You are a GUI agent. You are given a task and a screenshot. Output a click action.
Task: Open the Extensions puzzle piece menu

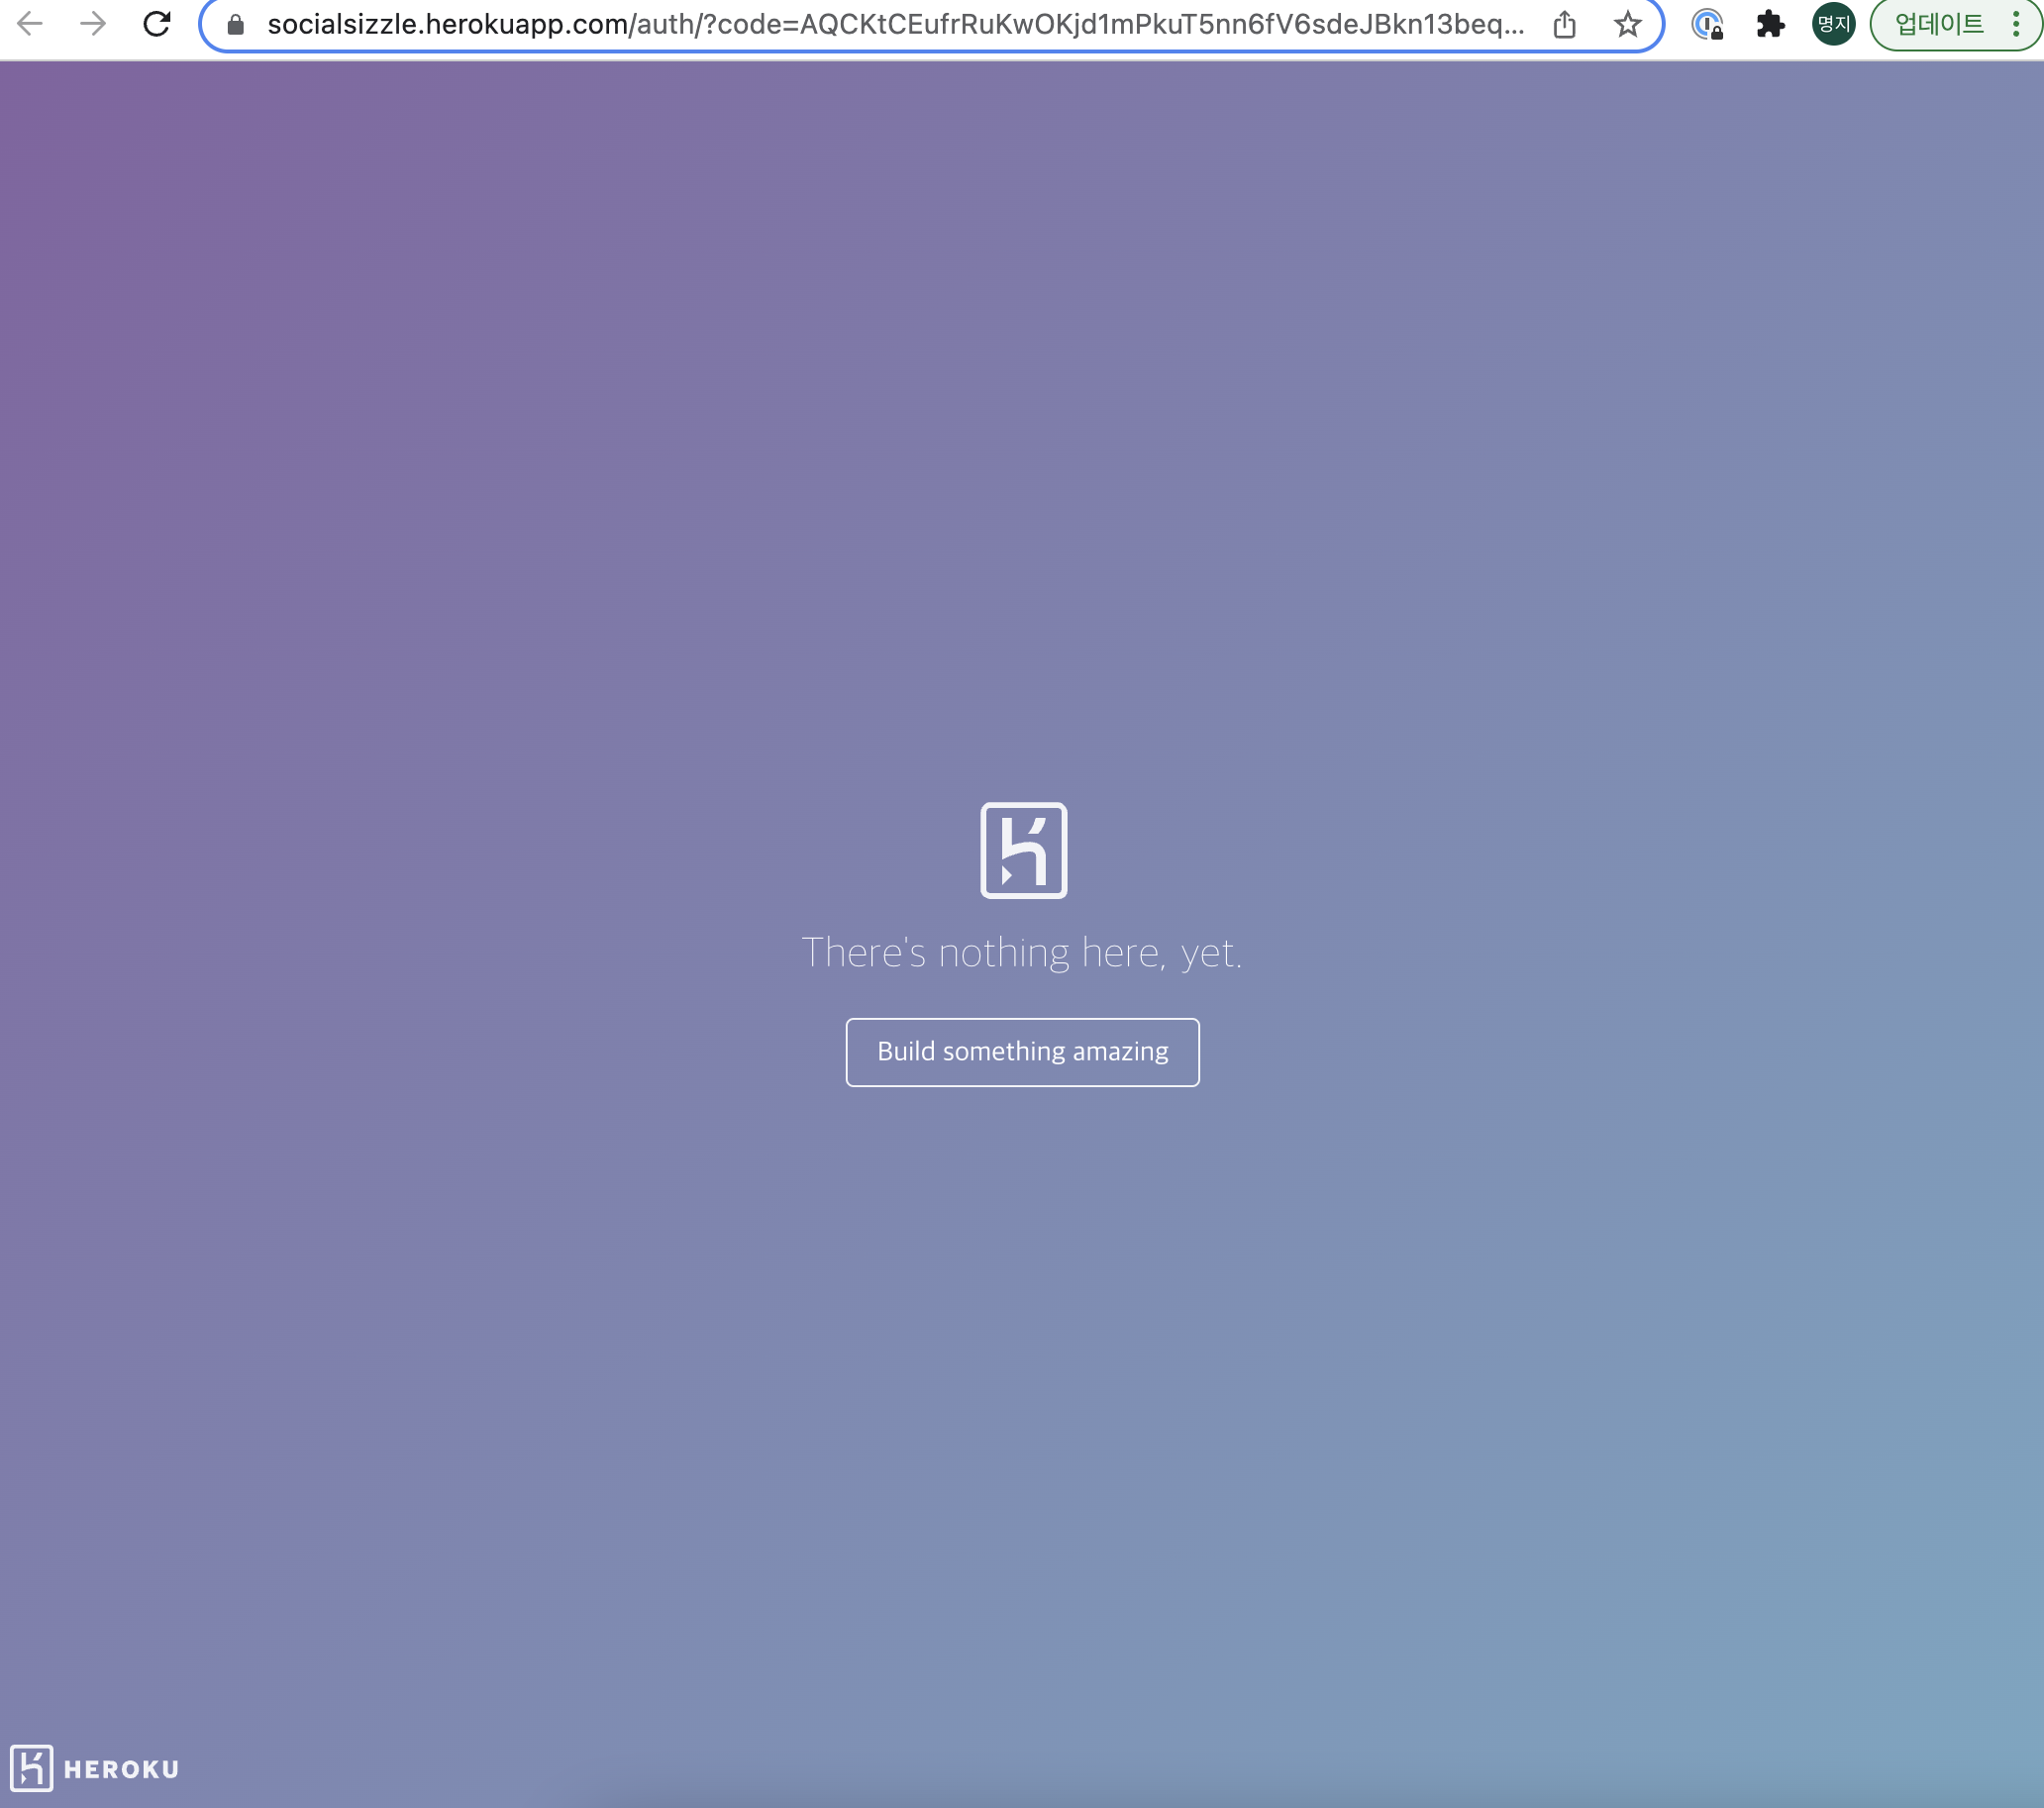pos(1770,24)
